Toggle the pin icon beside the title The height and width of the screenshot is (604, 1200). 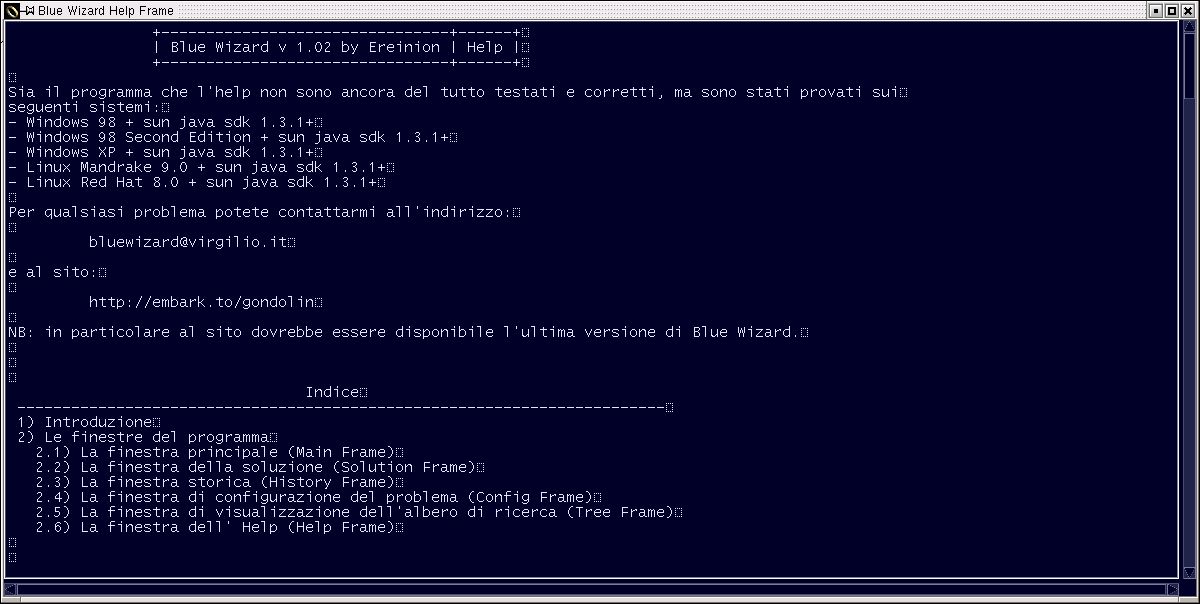point(30,10)
